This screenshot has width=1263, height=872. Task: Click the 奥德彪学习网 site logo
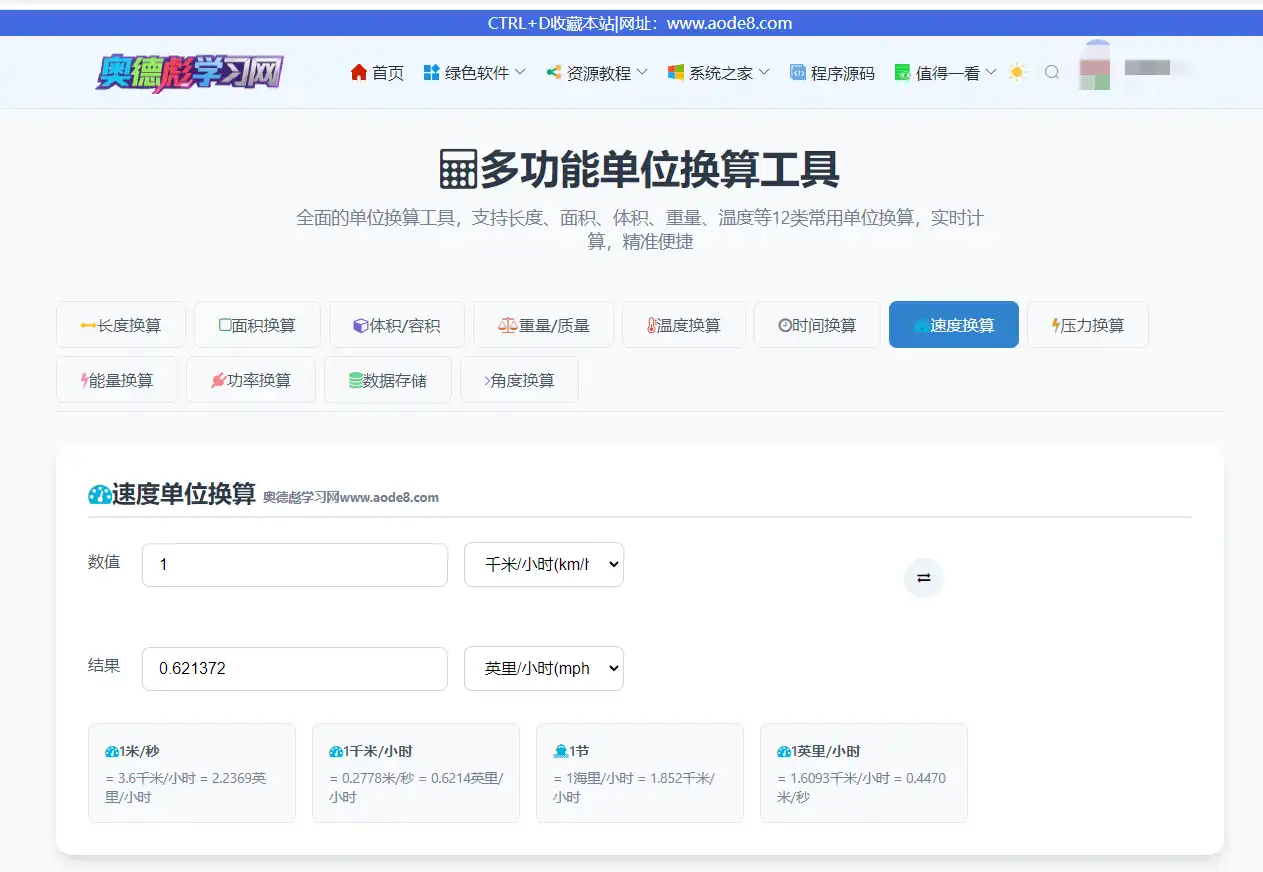tap(190, 73)
